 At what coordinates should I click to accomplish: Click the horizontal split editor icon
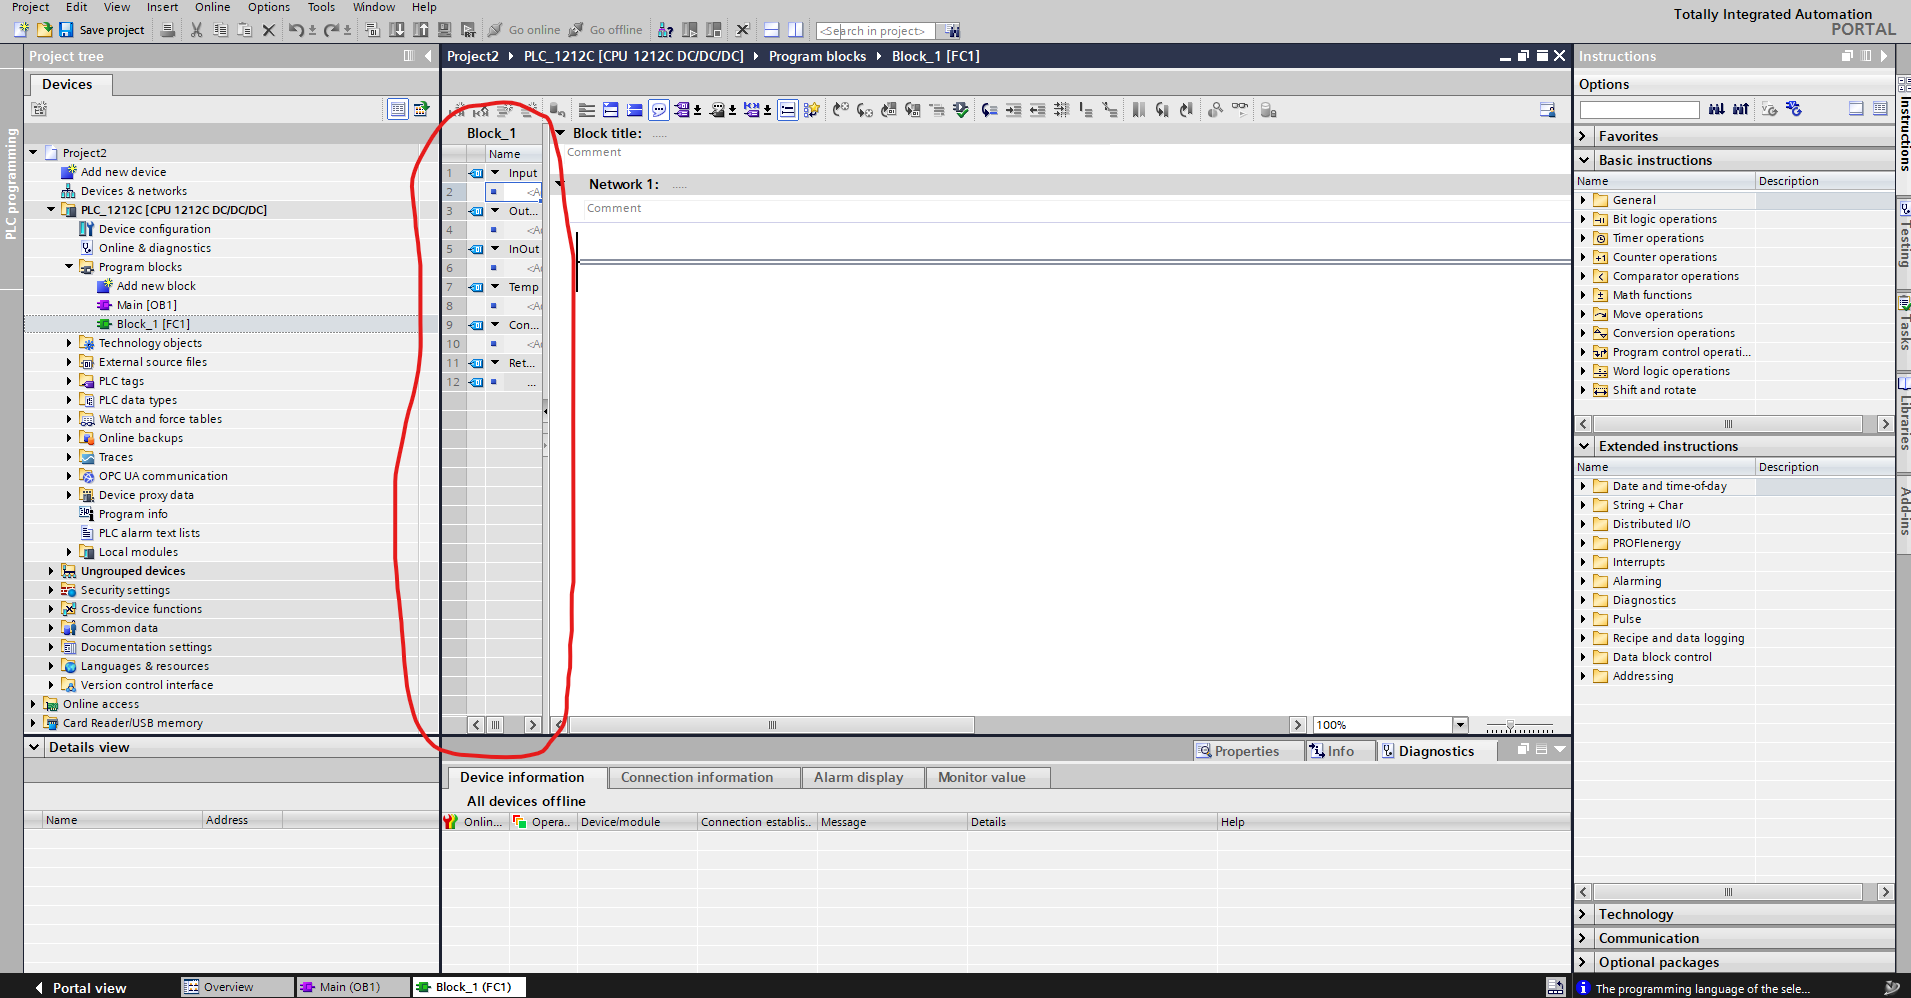pos(771,30)
